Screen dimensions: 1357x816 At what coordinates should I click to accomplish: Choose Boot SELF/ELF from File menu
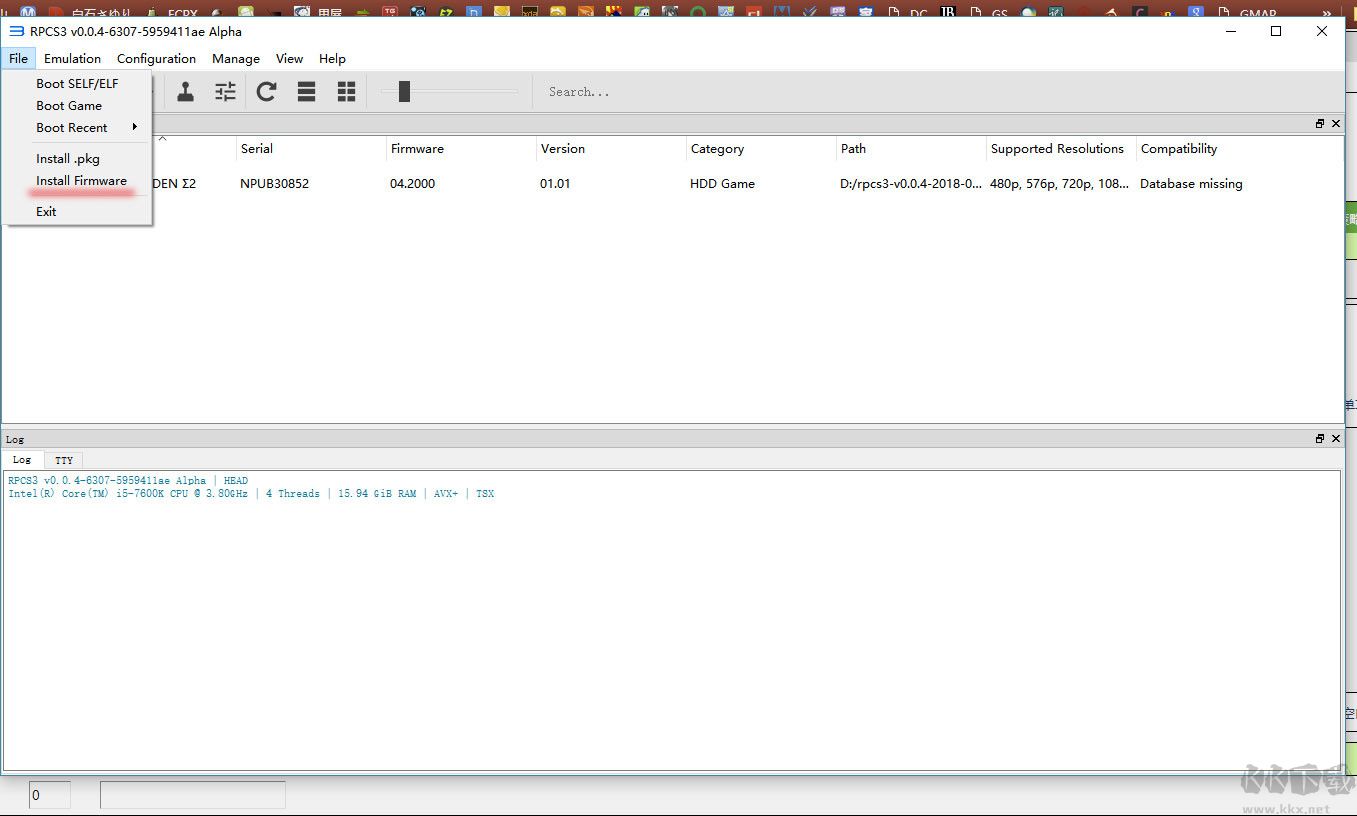point(77,83)
